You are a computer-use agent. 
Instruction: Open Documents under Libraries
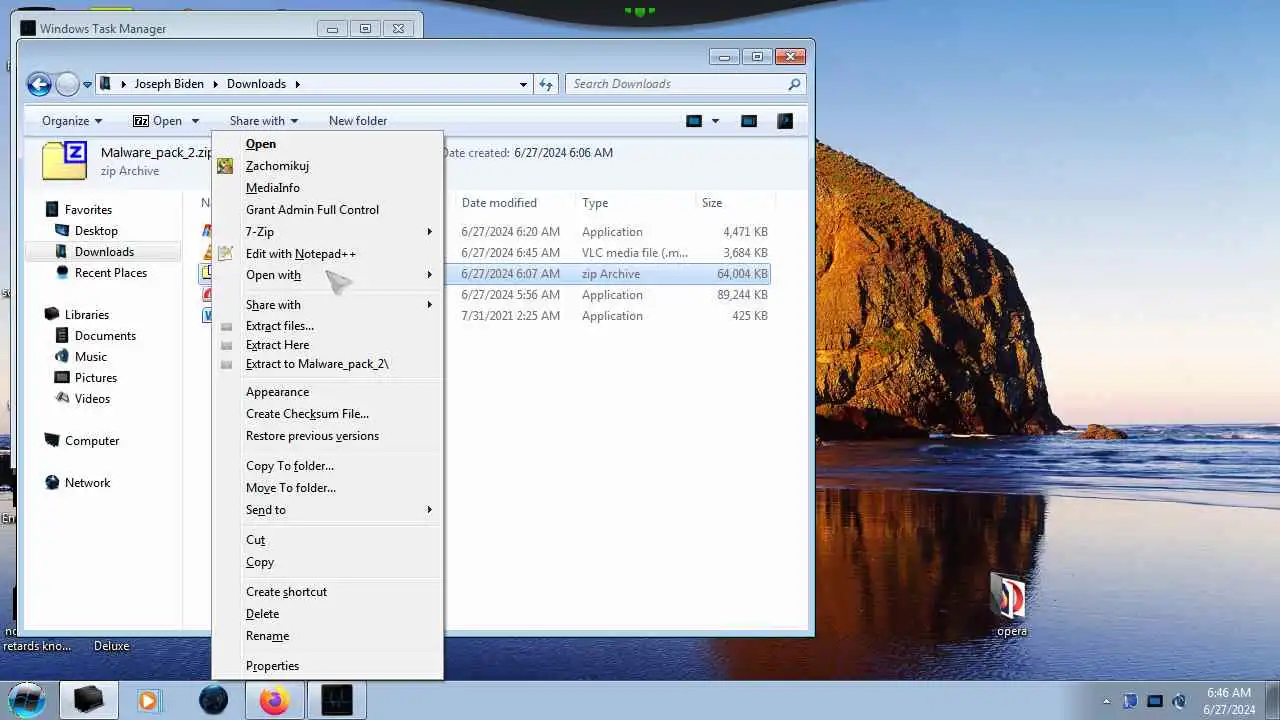(x=105, y=336)
